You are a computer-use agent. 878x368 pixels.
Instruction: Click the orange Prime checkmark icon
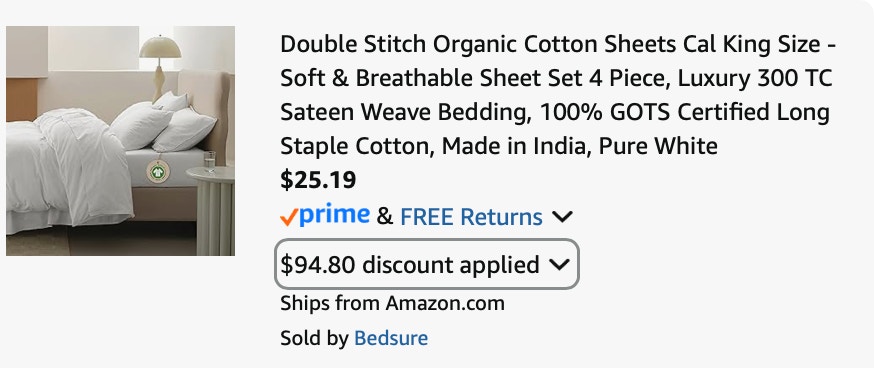pyautogui.click(x=288, y=217)
